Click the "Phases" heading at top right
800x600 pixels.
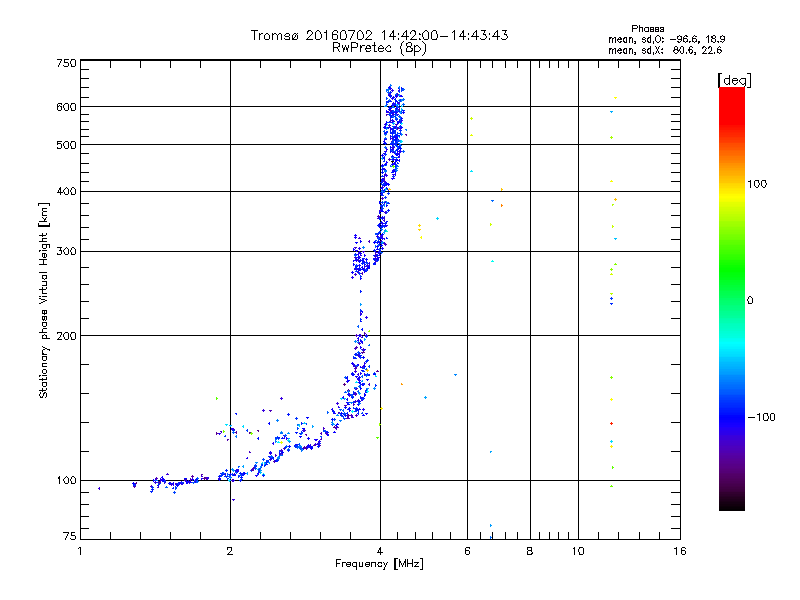point(647,29)
